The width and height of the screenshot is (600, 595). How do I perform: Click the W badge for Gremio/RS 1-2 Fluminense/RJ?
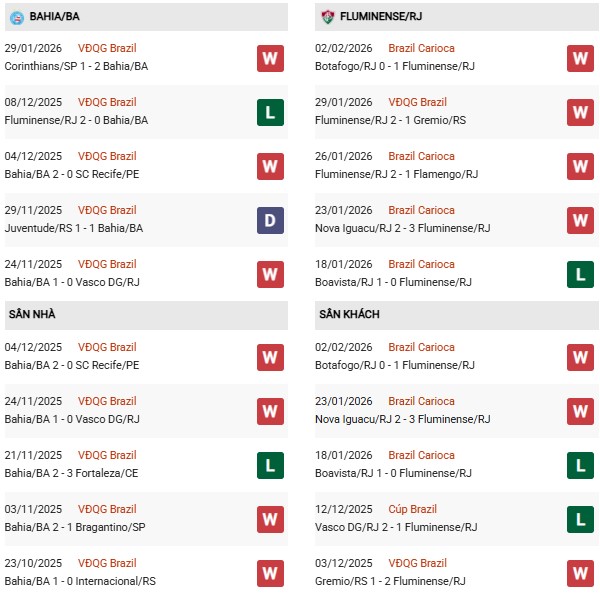580,573
